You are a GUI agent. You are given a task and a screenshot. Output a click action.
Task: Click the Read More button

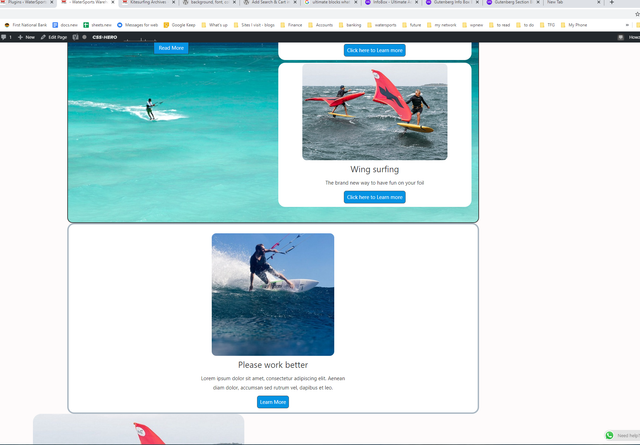pos(171,48)
